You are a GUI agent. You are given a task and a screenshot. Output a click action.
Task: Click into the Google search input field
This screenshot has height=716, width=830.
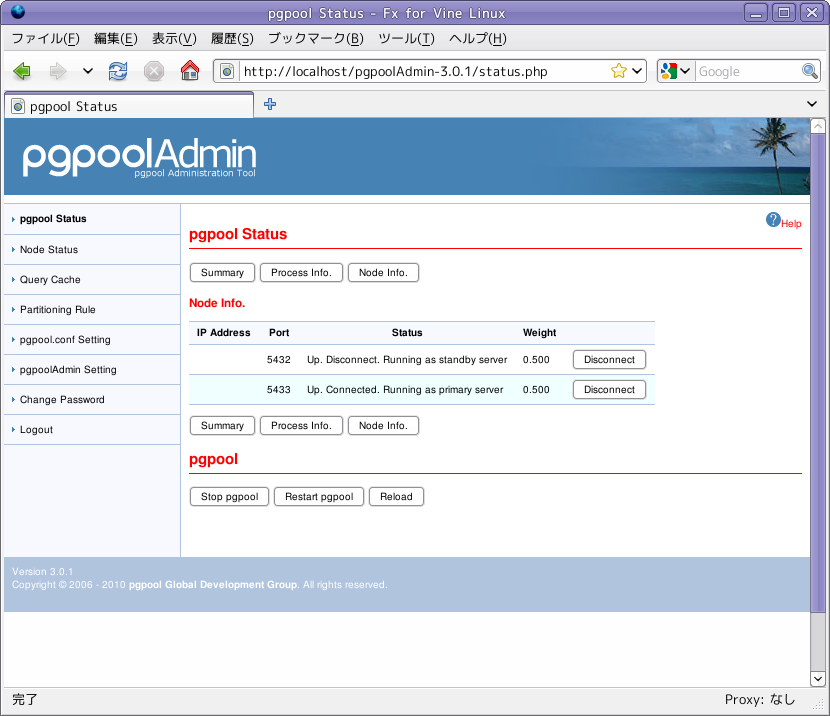746,71
